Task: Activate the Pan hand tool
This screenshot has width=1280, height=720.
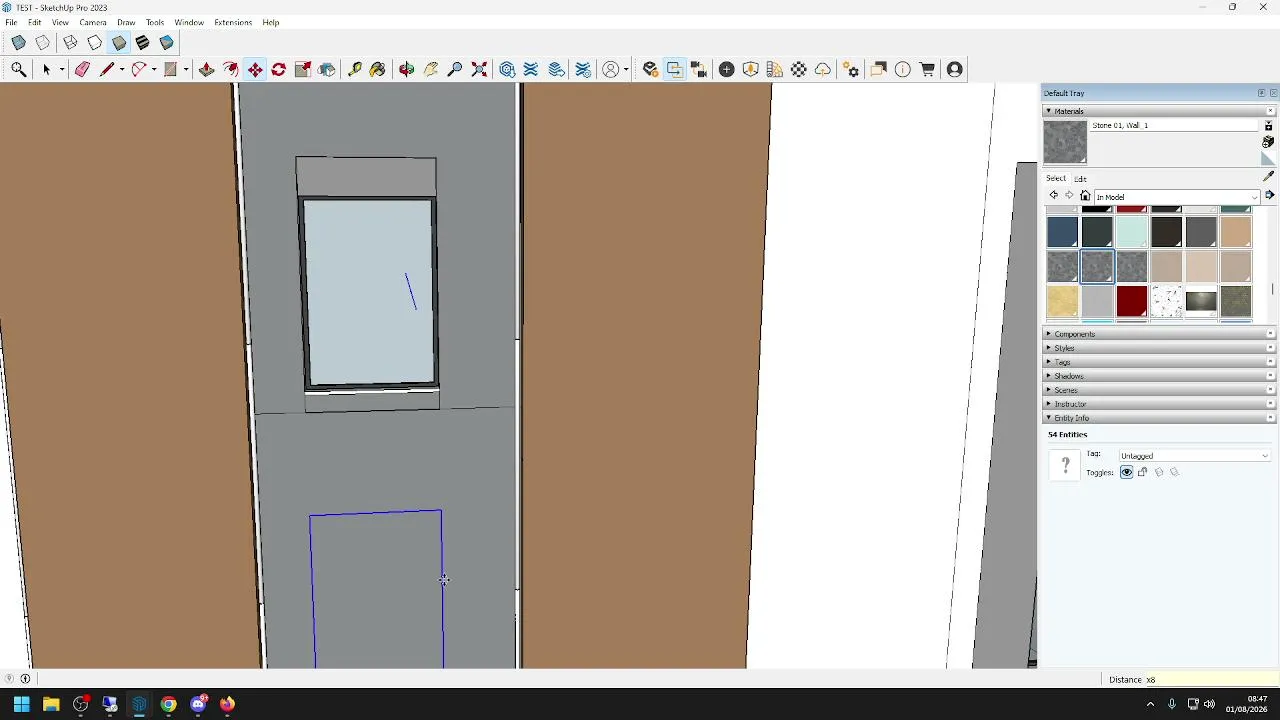Action: [431, 69]
